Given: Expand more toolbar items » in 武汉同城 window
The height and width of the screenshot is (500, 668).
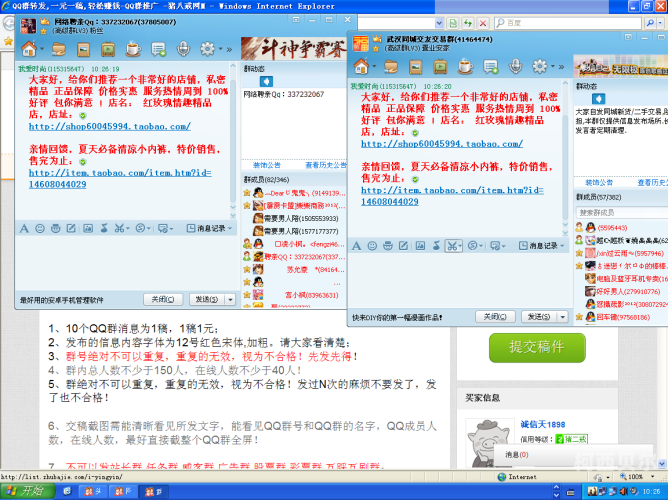Looking at the screenshot, I should tap(561, 67).
